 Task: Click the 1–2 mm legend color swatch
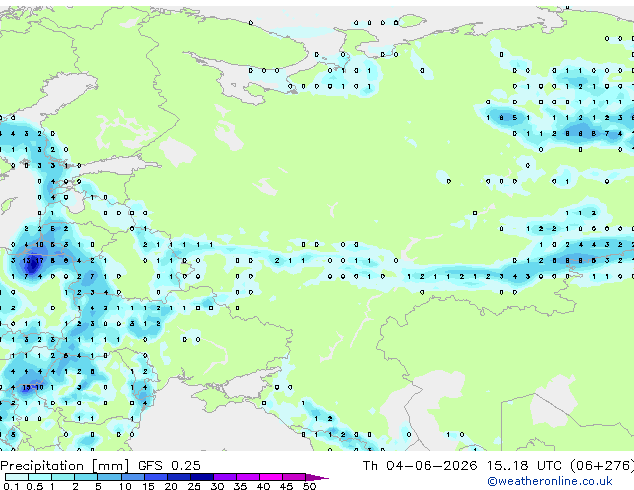tap(63, 477)
